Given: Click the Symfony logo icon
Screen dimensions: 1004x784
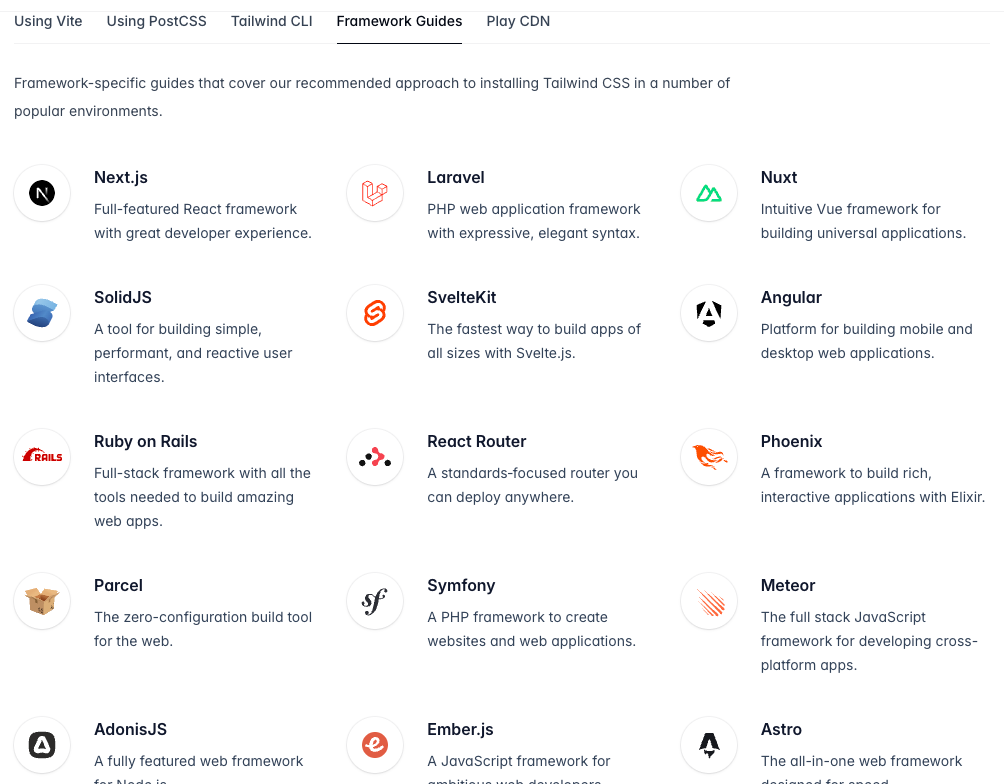Looking at the screenshot, I should (x=375, y=601).
